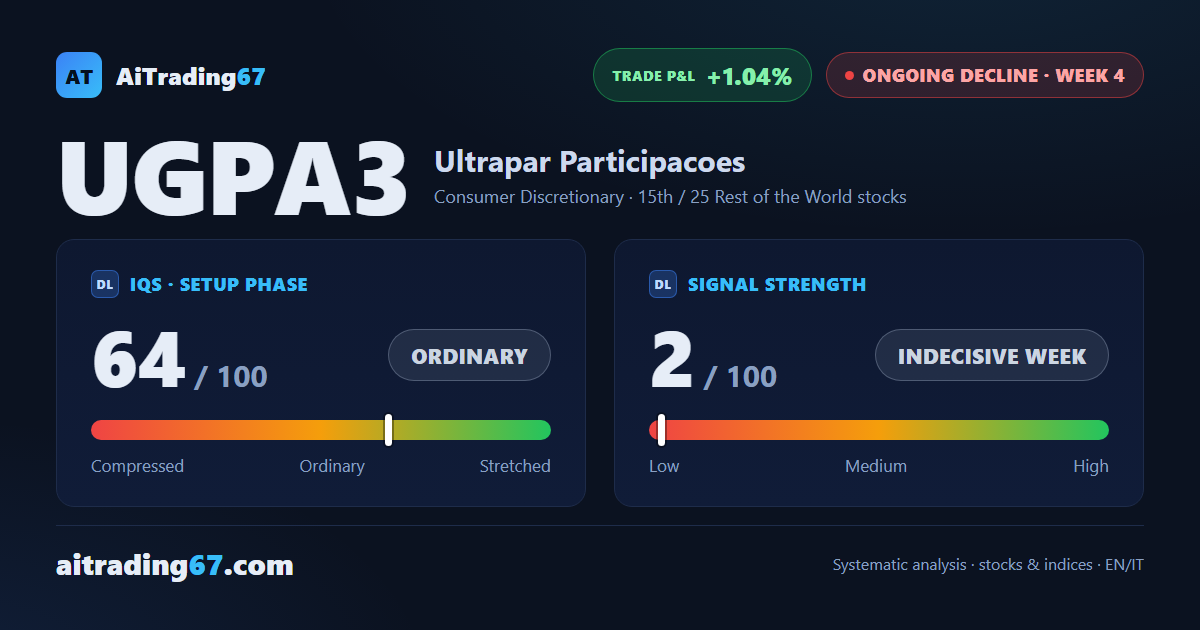This screenshot has width=1200, height=630.
Task: Click the IQS gauge slider handle
Action: tap(388, 430)
